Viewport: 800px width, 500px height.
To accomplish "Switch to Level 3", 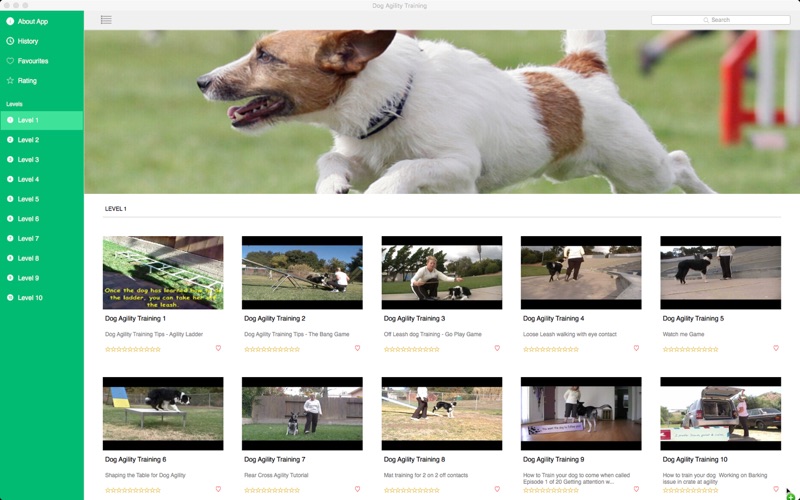I will pos(42,160).
